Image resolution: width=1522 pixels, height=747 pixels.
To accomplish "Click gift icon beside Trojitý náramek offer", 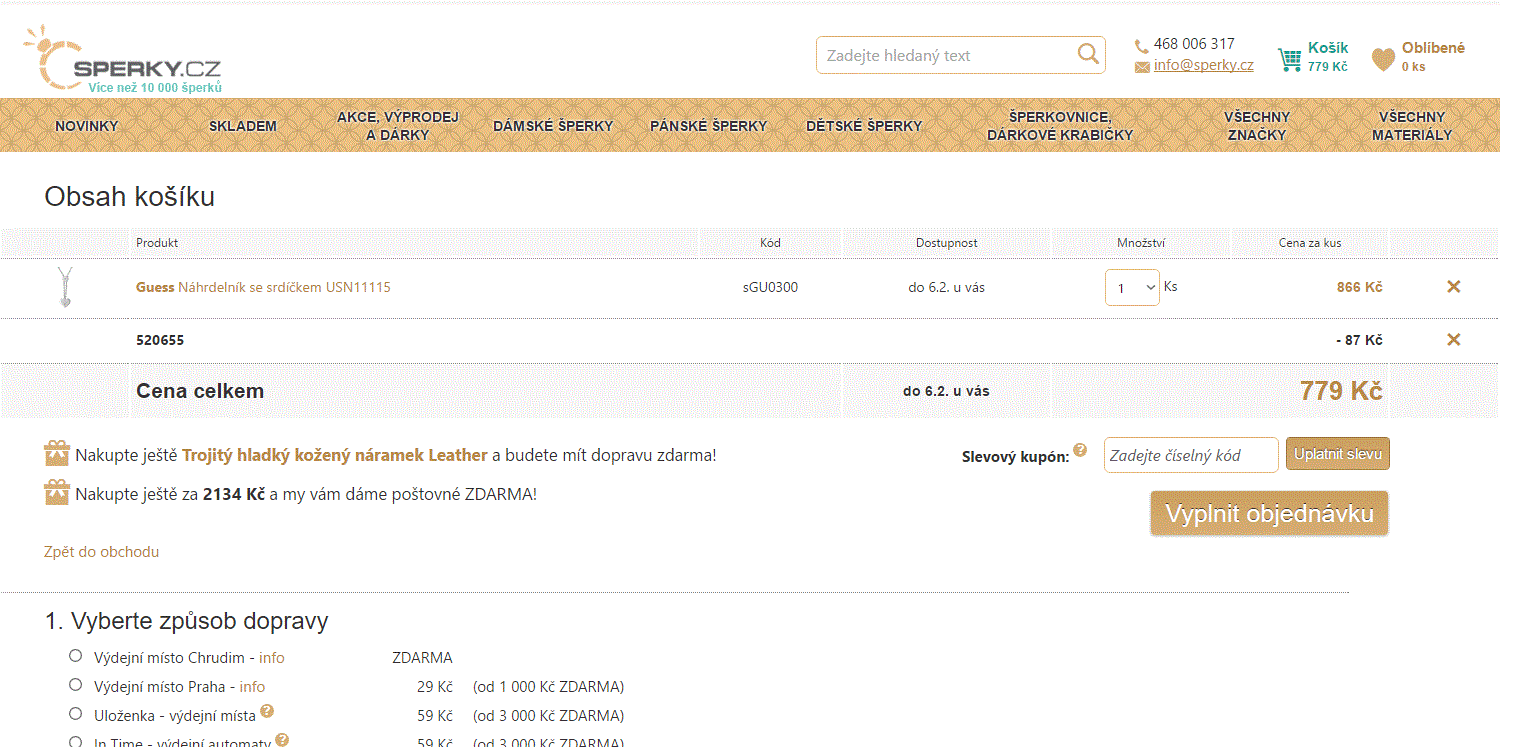I will [57, 454].
